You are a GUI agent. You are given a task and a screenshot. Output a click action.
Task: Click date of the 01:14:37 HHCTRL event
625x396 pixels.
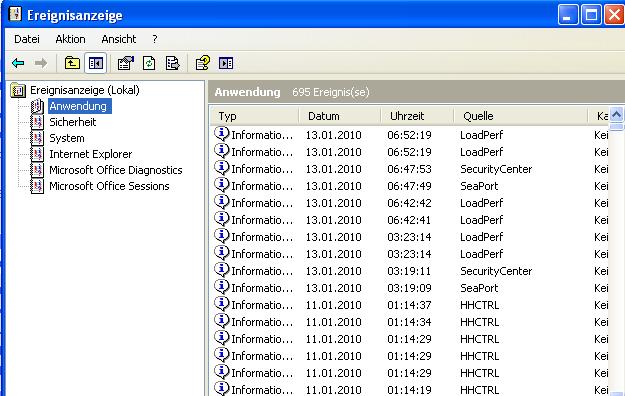coord(334,305)
